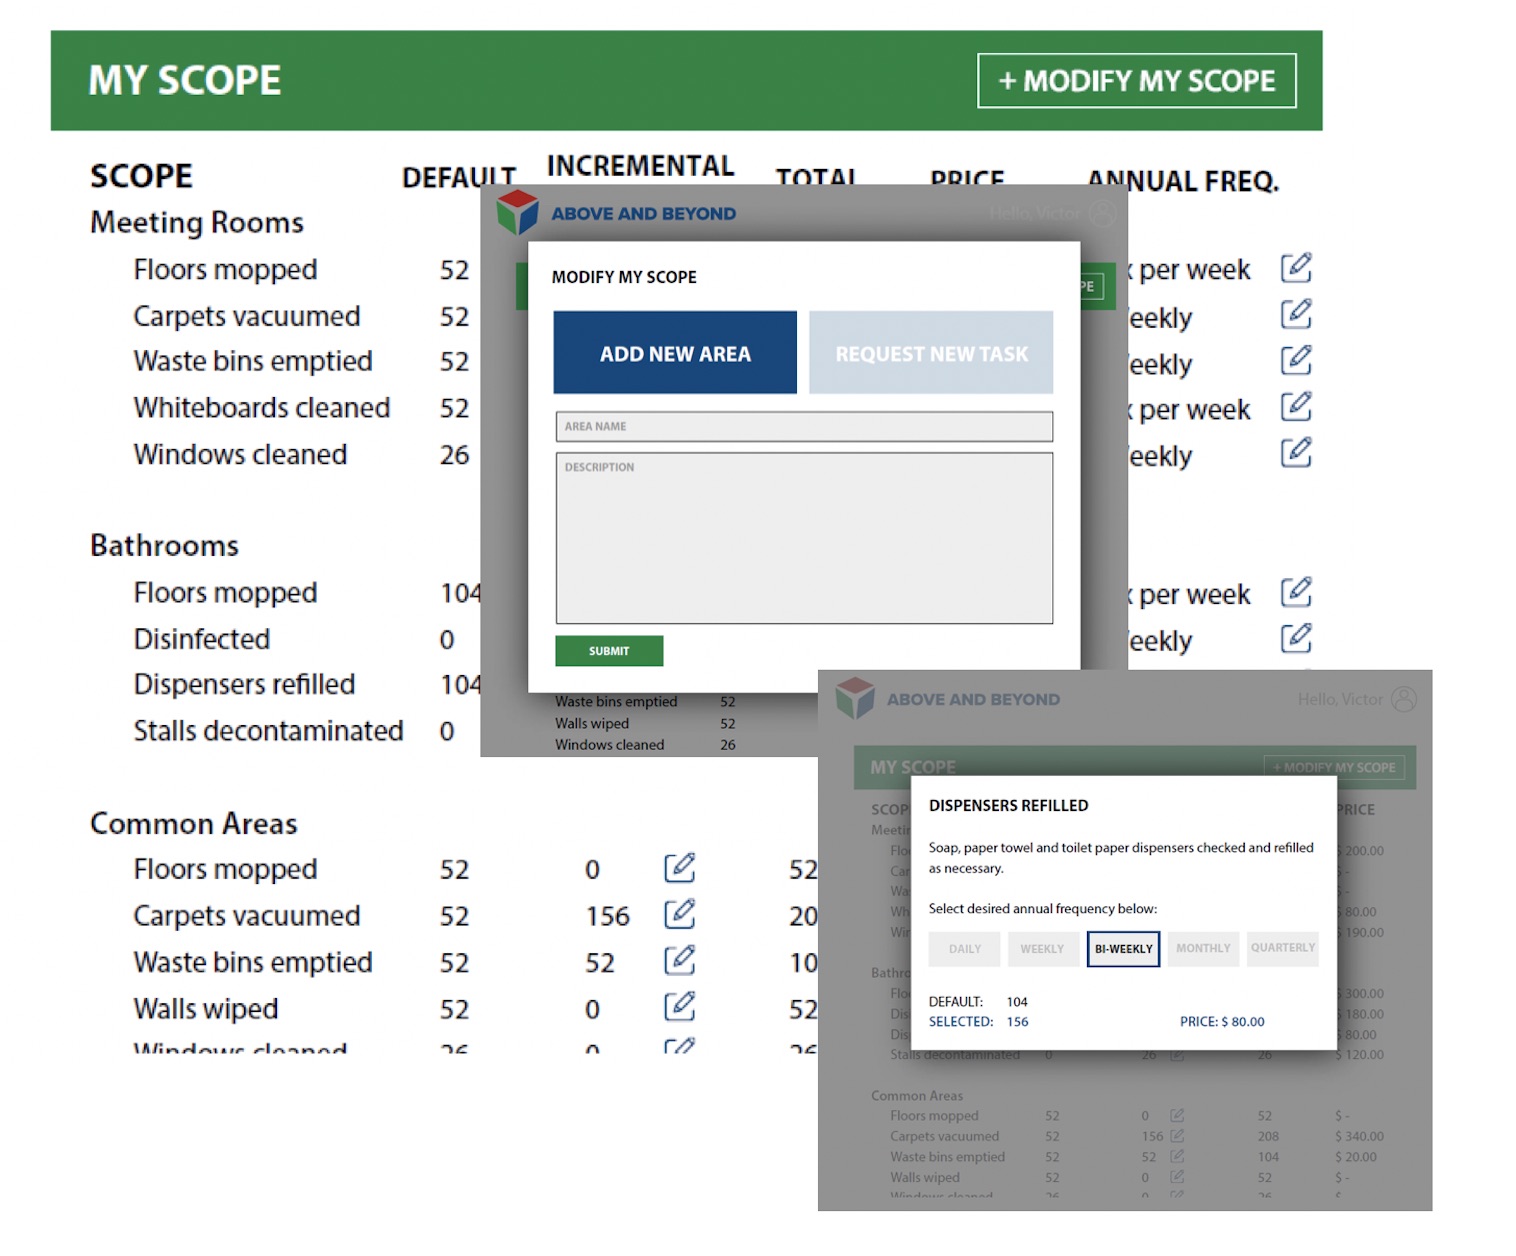Viewport: 1516px width, 1256px height.
Task: Click into the Description text area
Action: click(x=804, y=538)
